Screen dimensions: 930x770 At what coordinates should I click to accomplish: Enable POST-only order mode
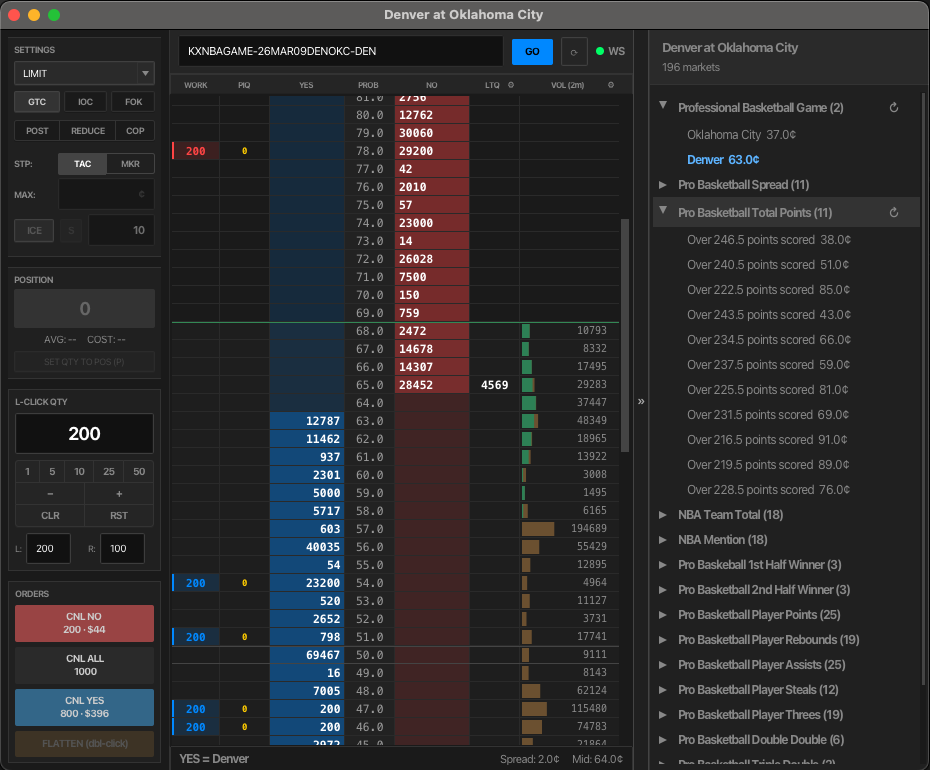tap(36, 130)
